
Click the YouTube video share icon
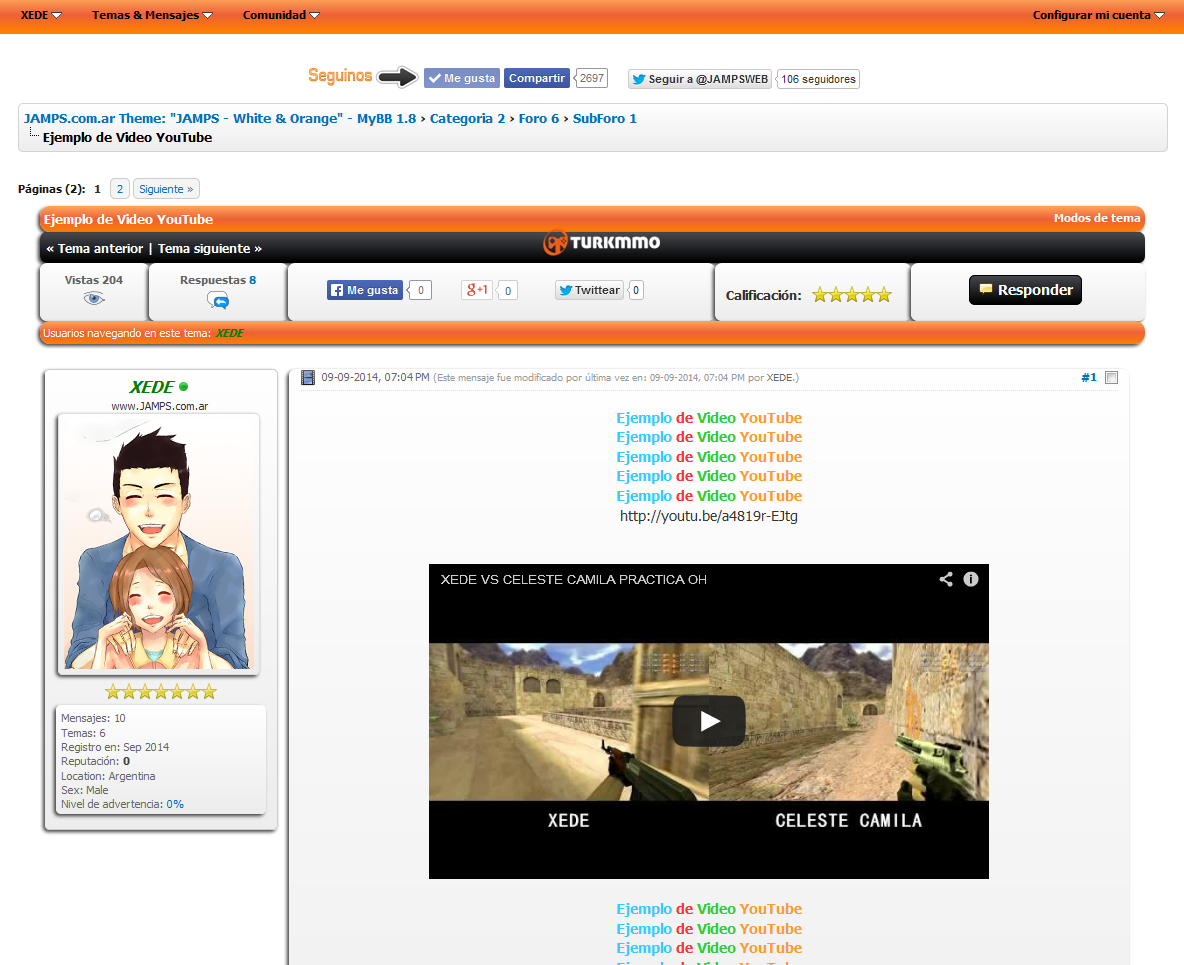(945, 579)
